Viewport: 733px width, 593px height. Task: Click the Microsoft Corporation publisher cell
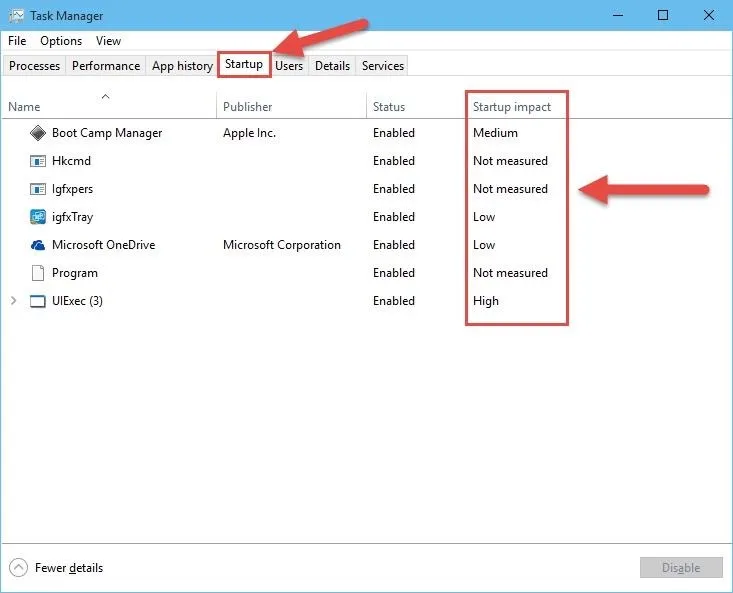click(282, 245)
